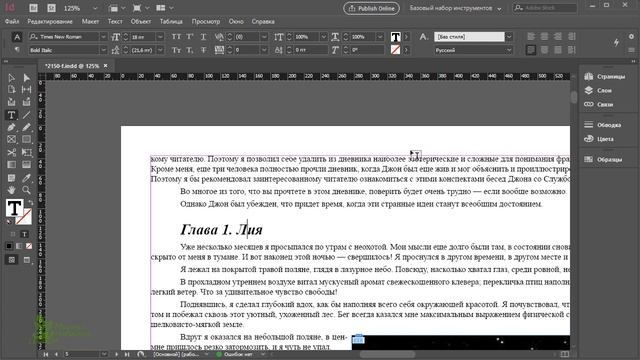Select the Free Transform tool

click(x=27, y=153)
